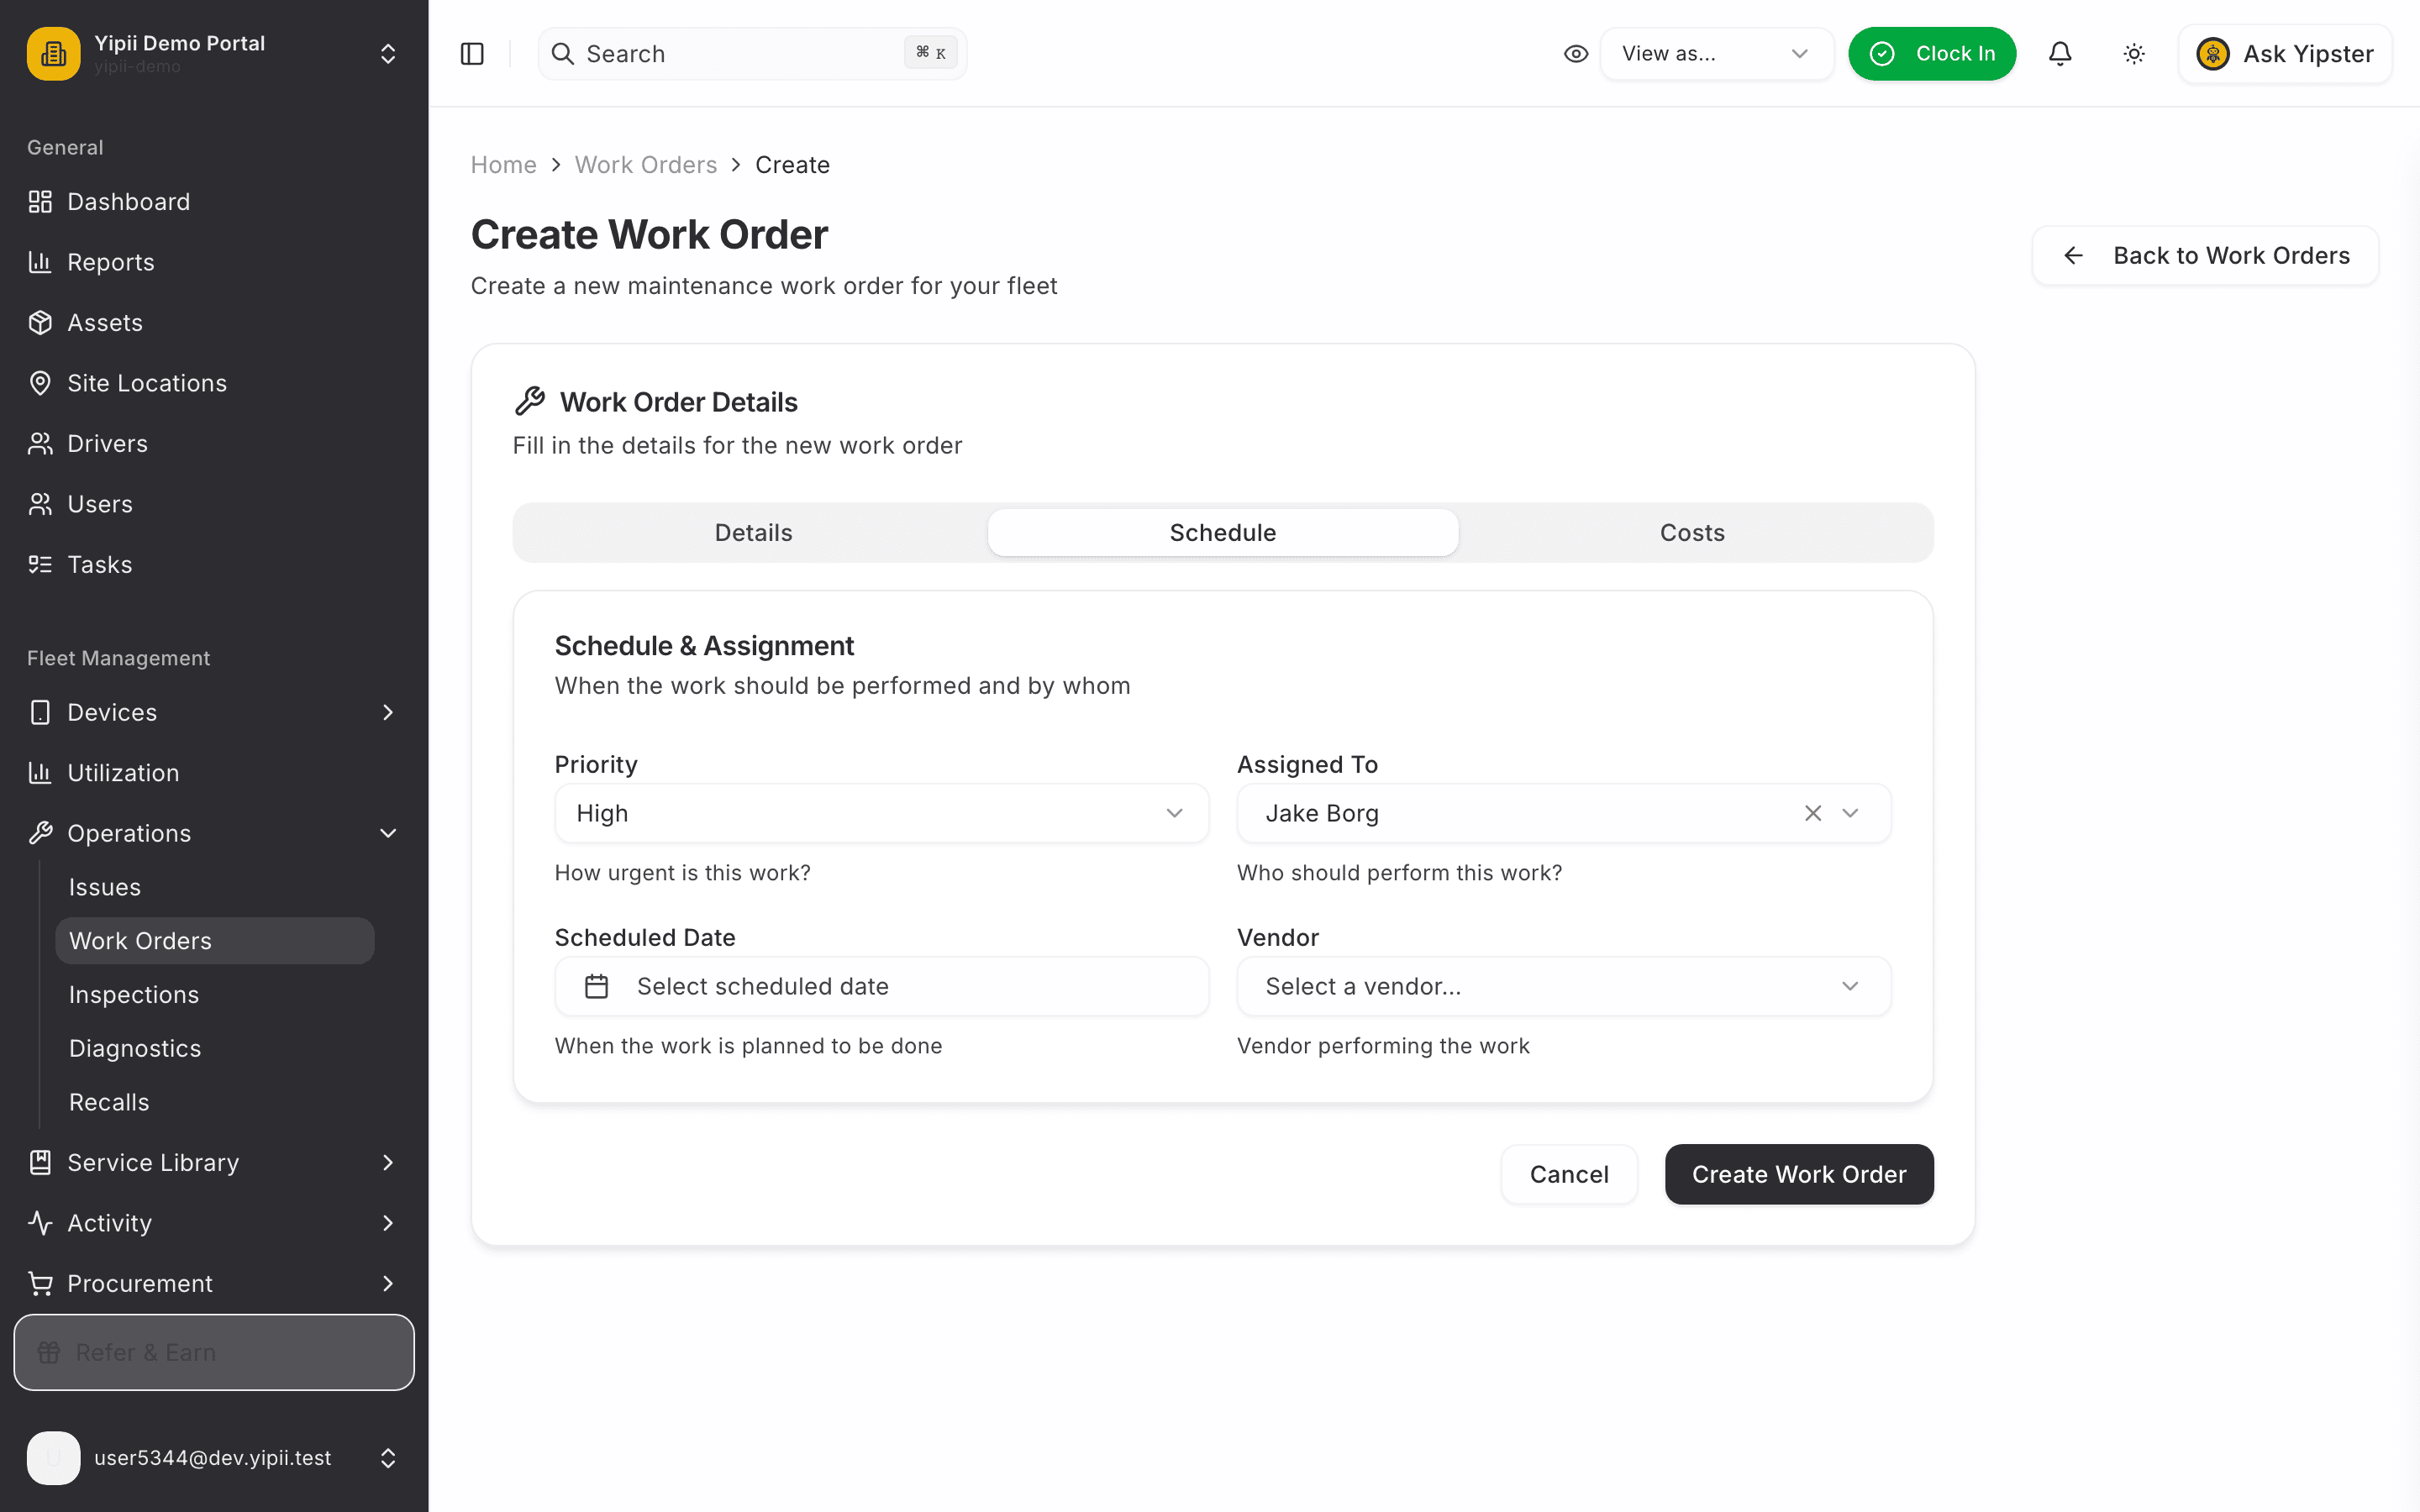This screenshot has width=2420, height=1512.
Task: Click Back to Work Orders button
Action: (x=2205, y=256)
